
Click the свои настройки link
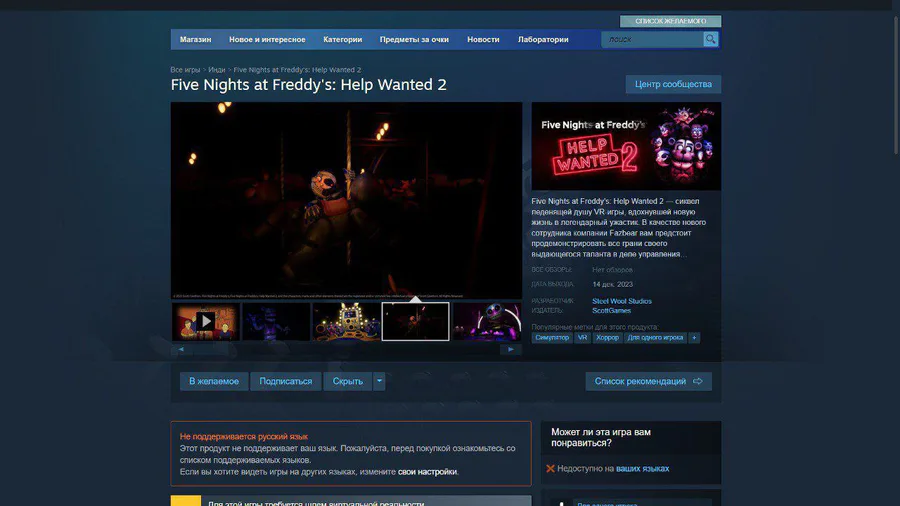(427, 472)
